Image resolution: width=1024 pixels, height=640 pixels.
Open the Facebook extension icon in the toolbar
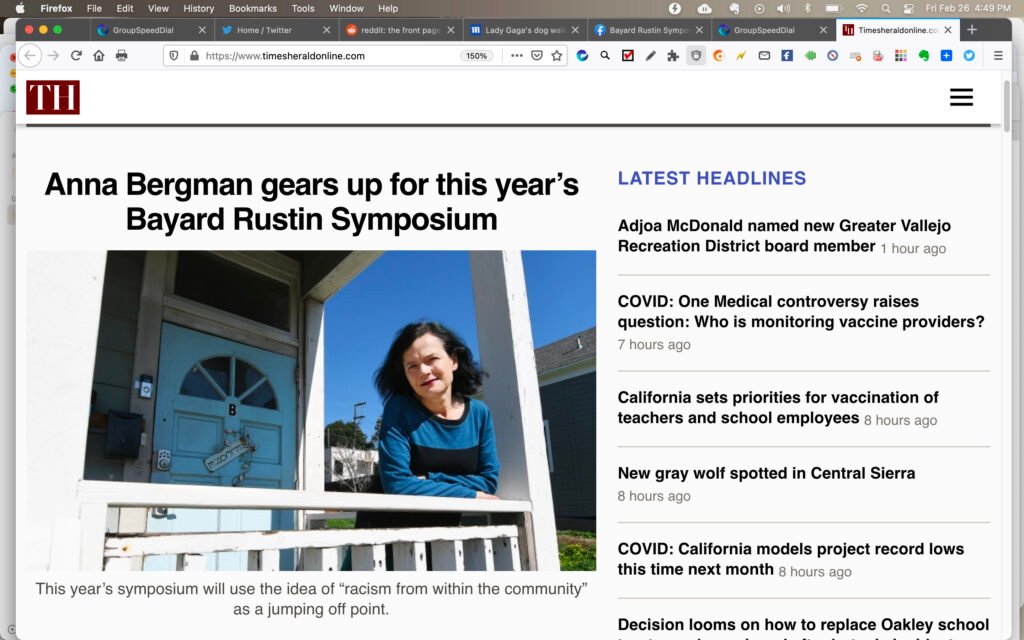click(x=787, y=56)
